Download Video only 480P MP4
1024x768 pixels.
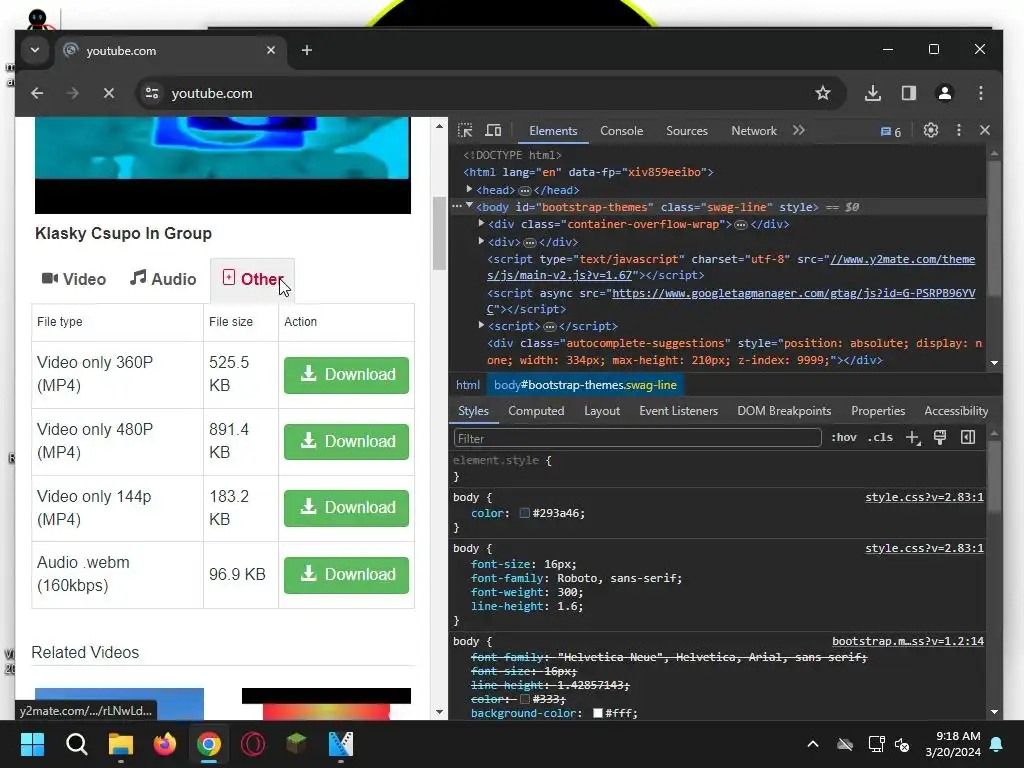[346, 441]
